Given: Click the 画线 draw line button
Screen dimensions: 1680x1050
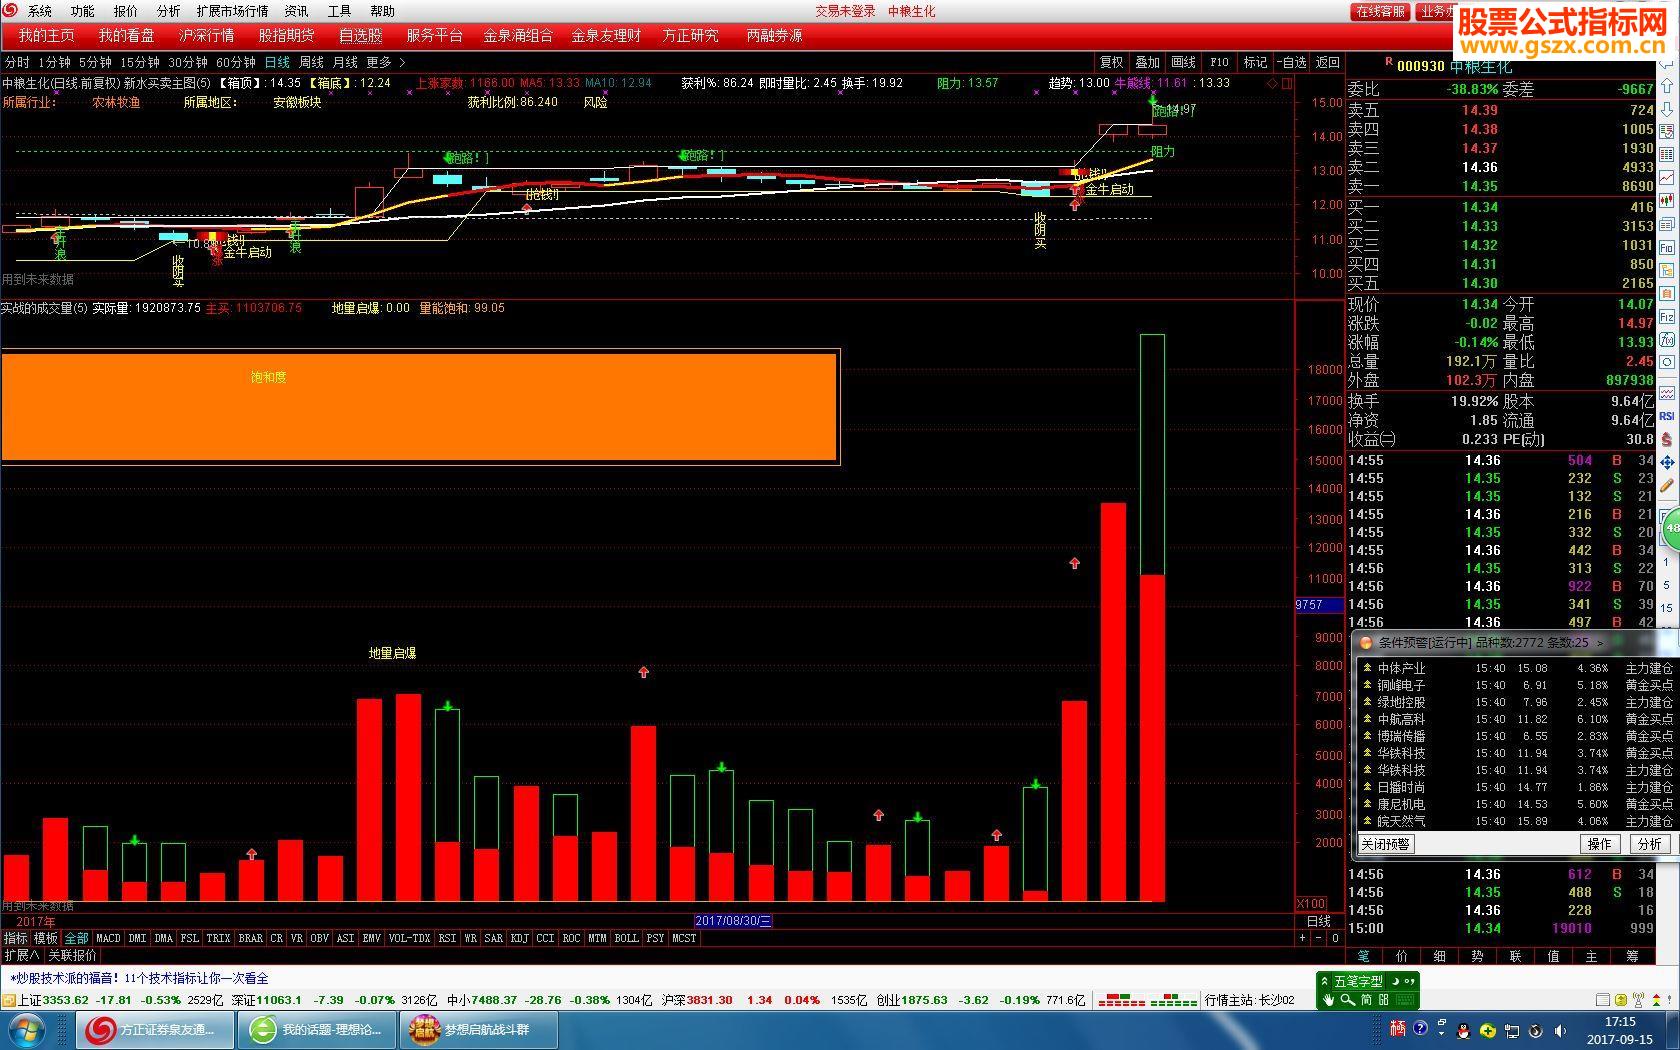Looking at the screenshot, I should 1183,62.
